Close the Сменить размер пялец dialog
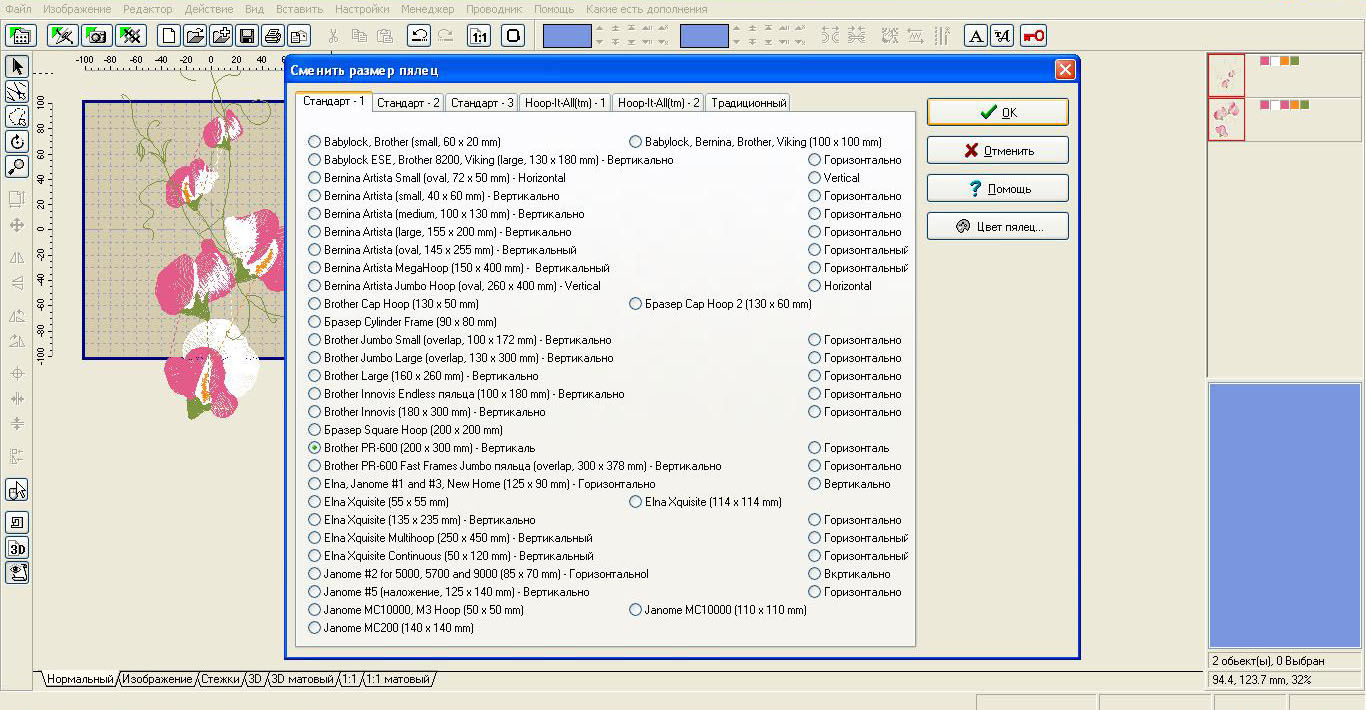 (1065, 70)
